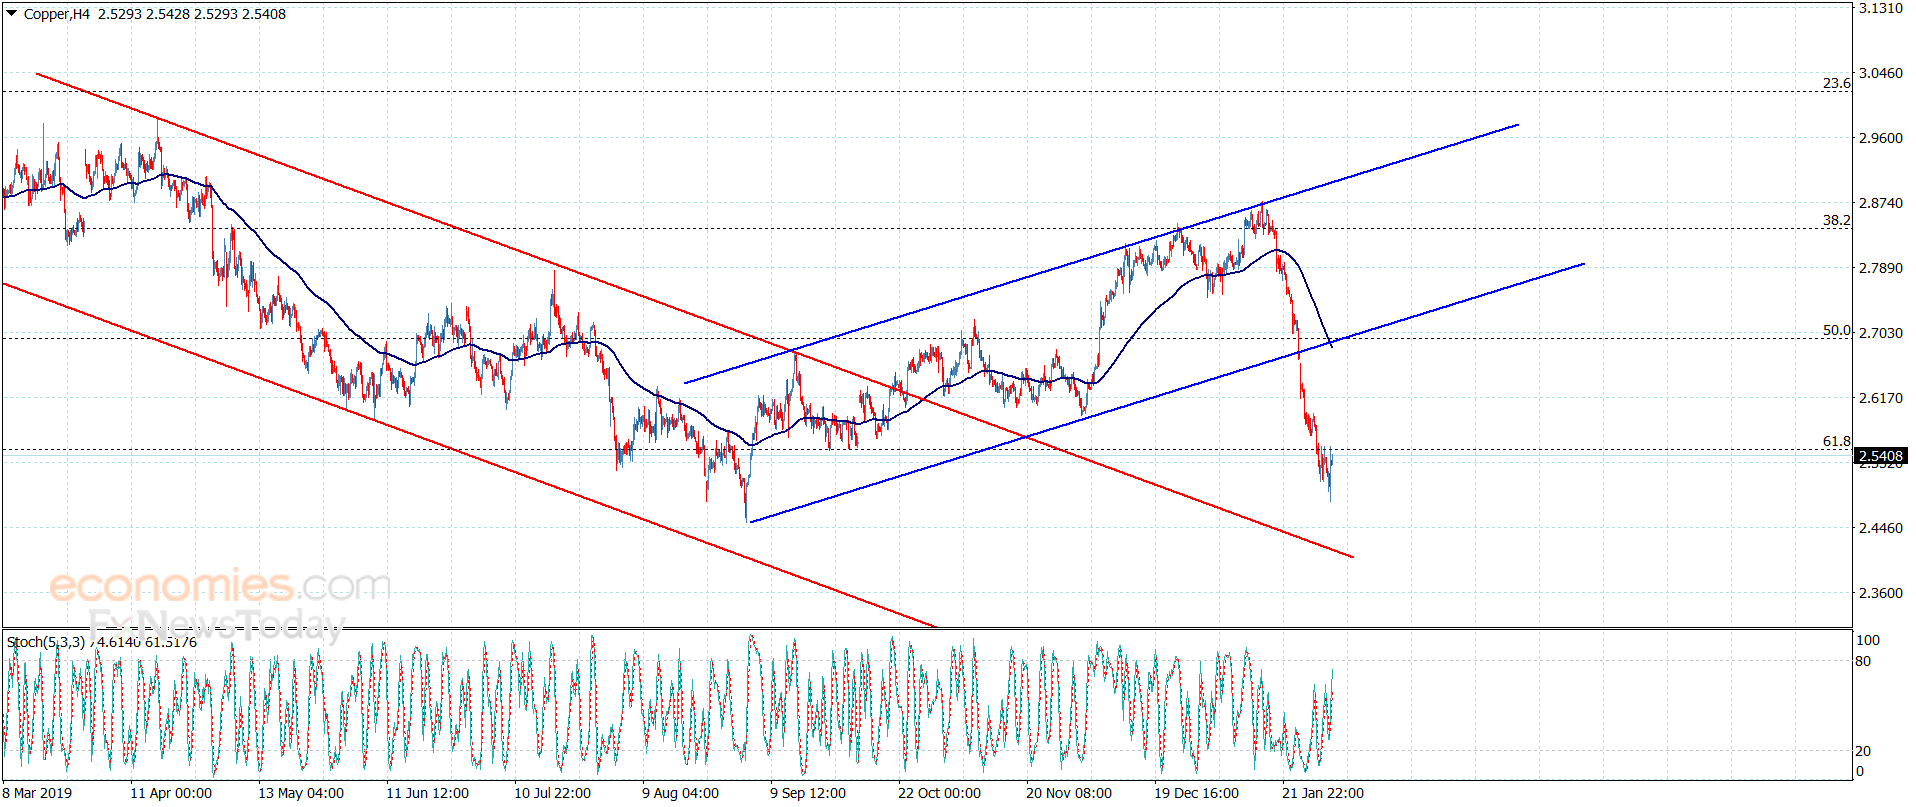Click the 19 Dec 16:00 time label
1916x807 pixels.
pyautogui.click(x=1197, y=793)
